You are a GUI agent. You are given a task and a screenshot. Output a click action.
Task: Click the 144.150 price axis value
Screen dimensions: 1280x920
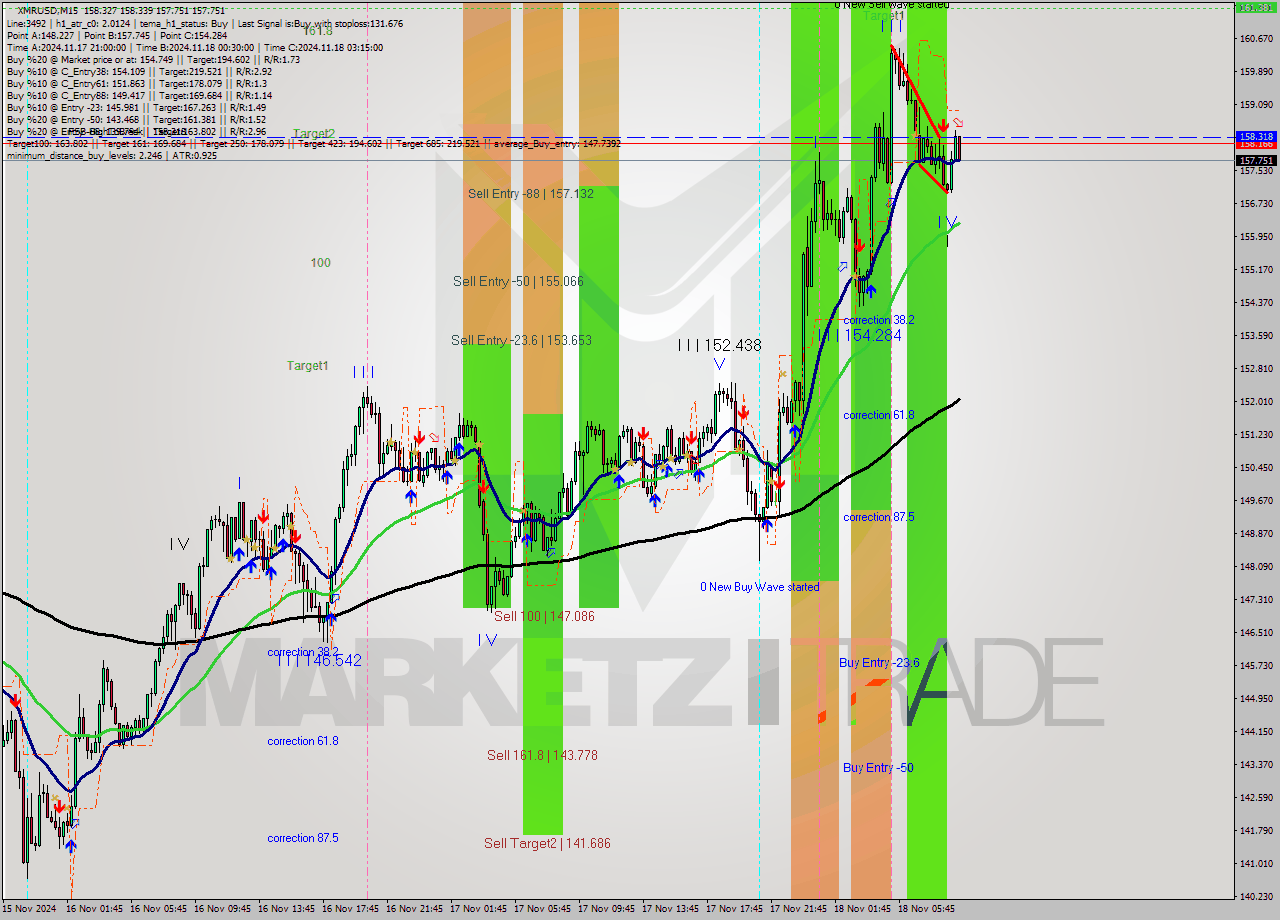(x=1256, y=731)
